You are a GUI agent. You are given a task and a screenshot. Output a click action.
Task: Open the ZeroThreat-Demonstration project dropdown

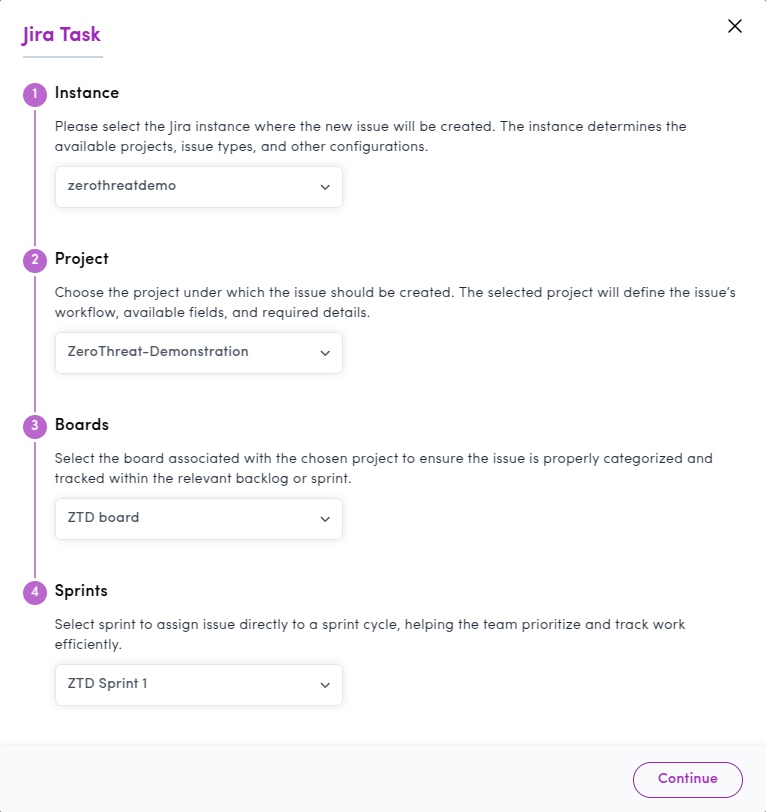[199, 353]
